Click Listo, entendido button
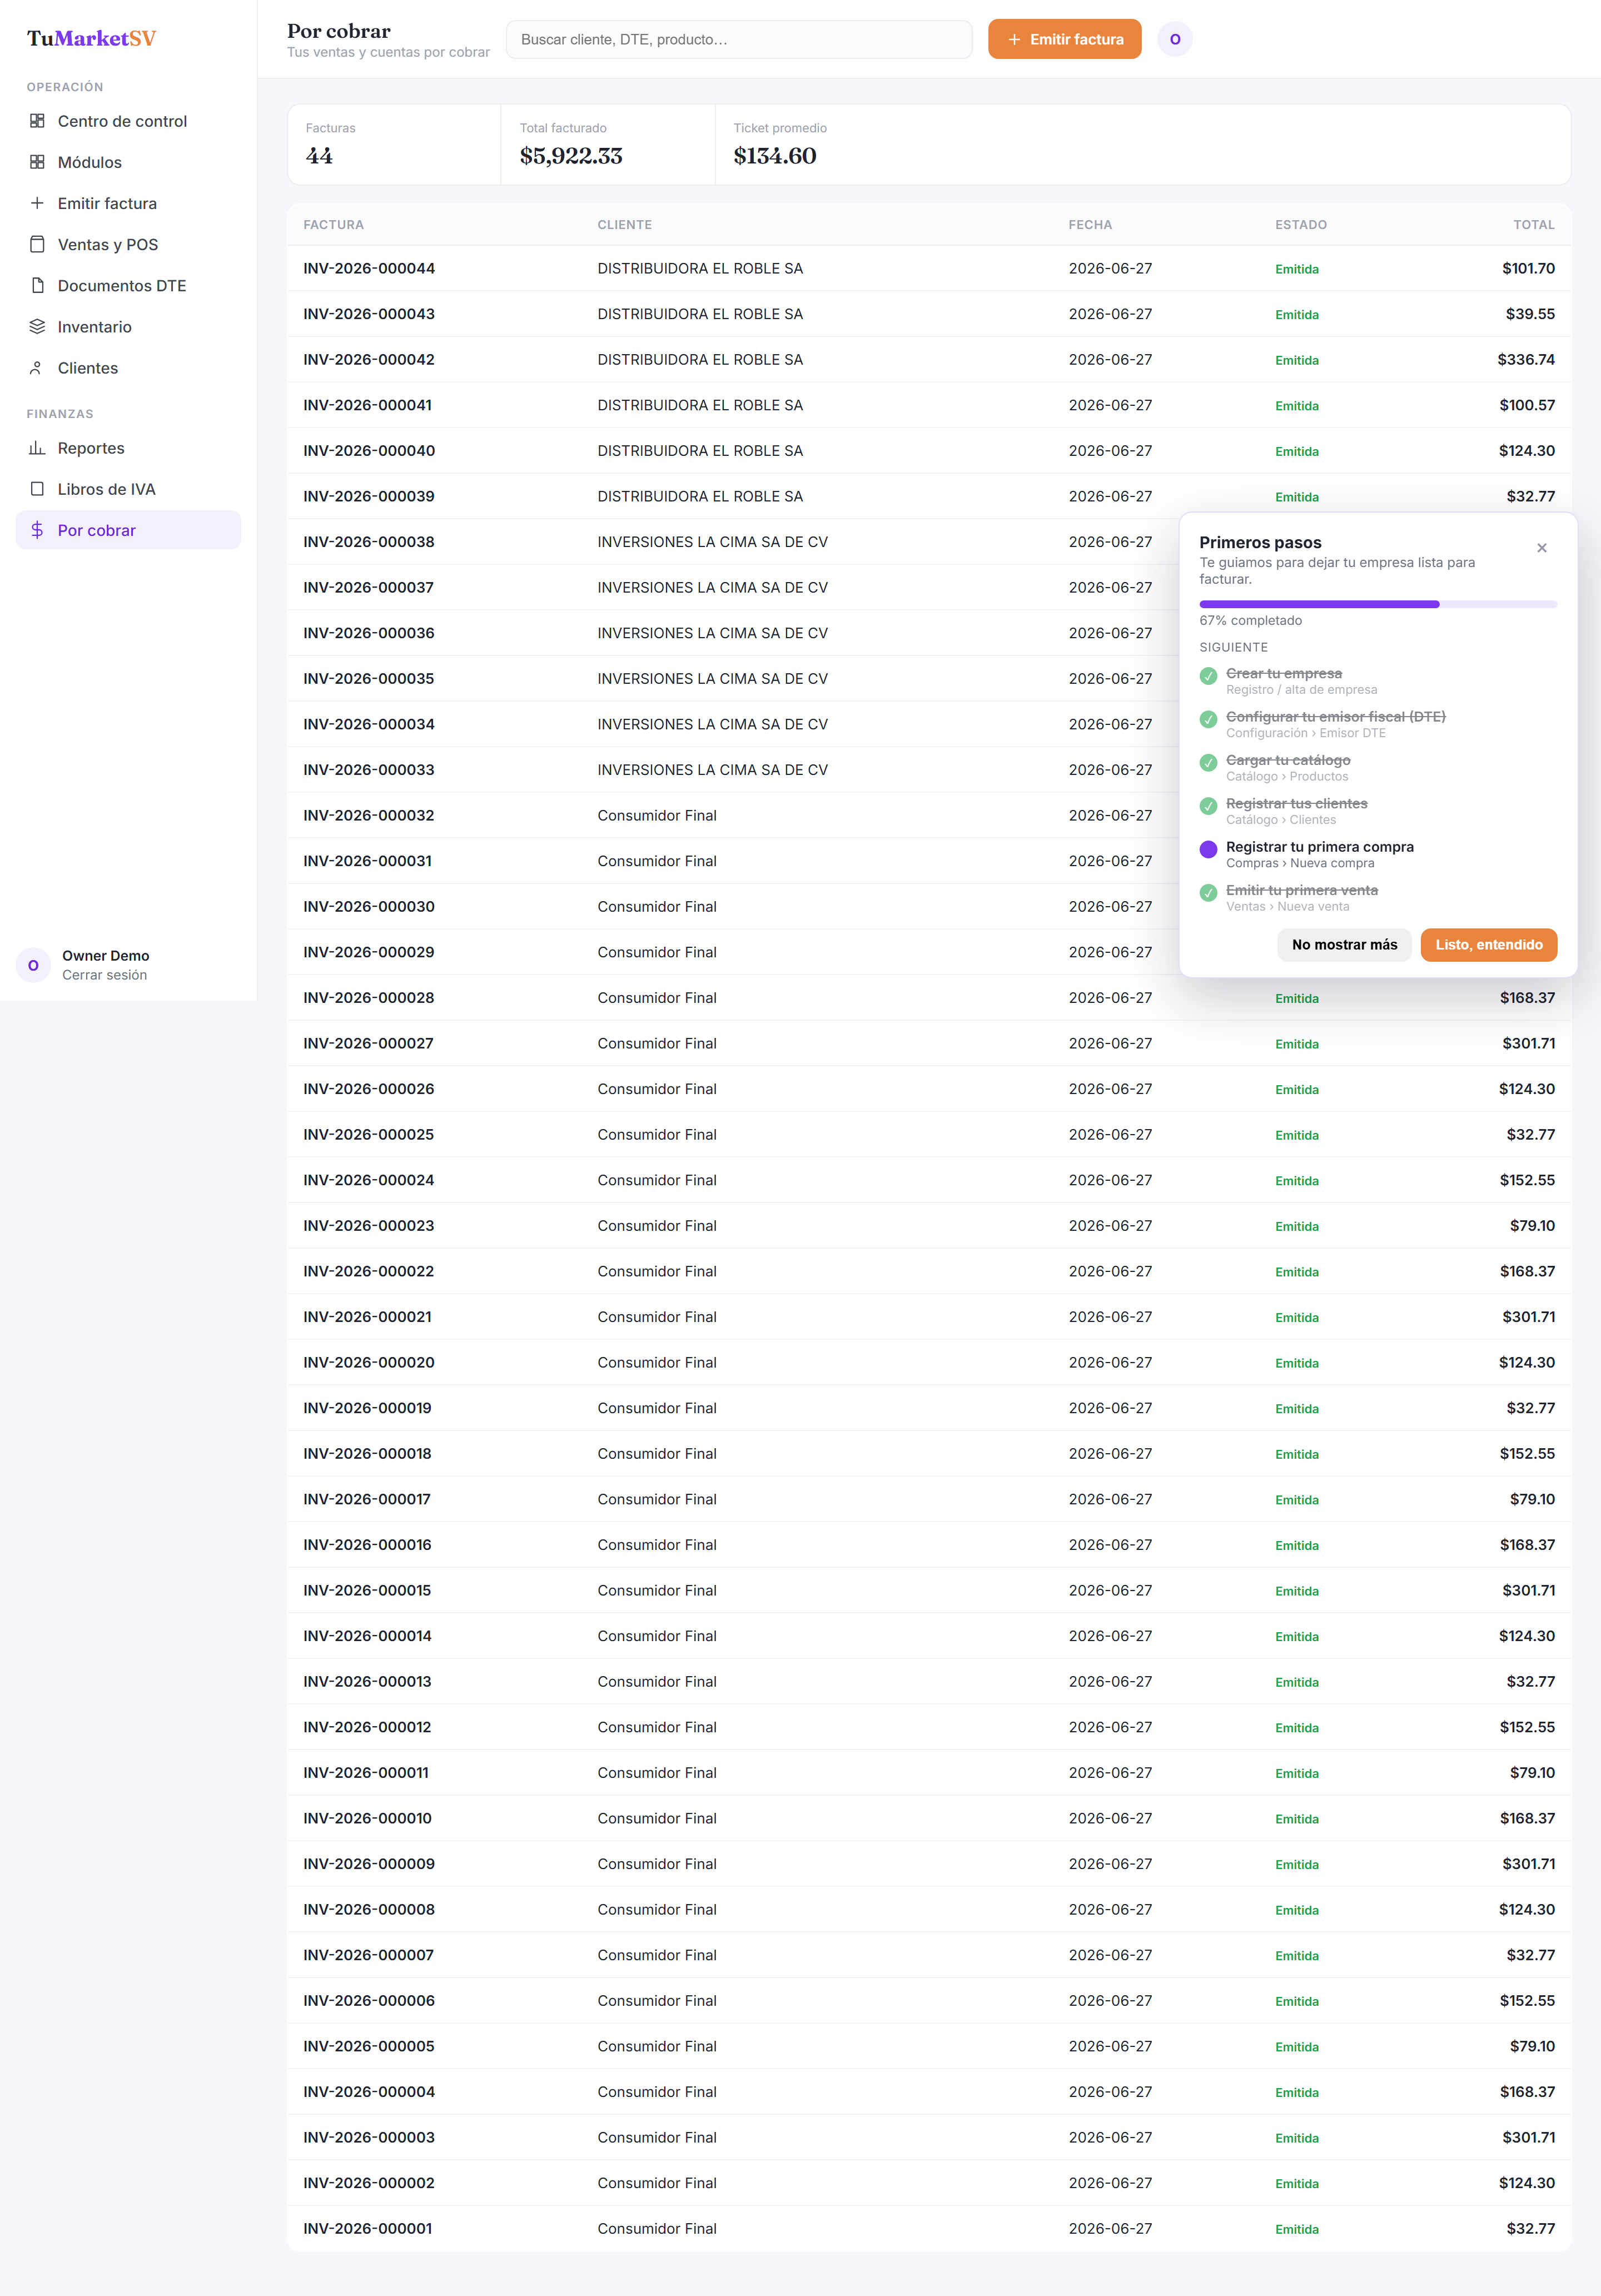This screenshot has height=2296, width=1601. [x=1488, y=945]
